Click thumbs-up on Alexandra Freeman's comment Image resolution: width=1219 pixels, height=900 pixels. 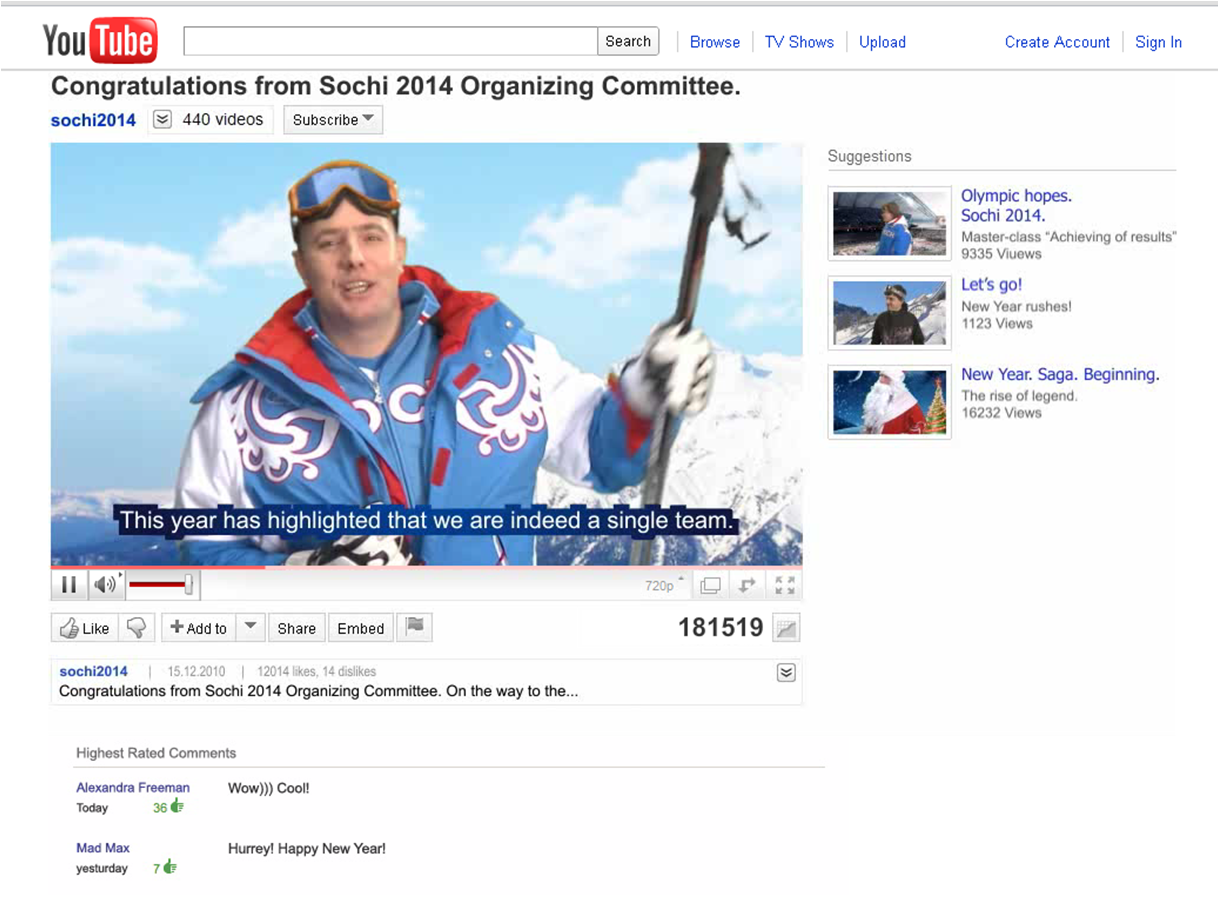click(x=177, y=806)
